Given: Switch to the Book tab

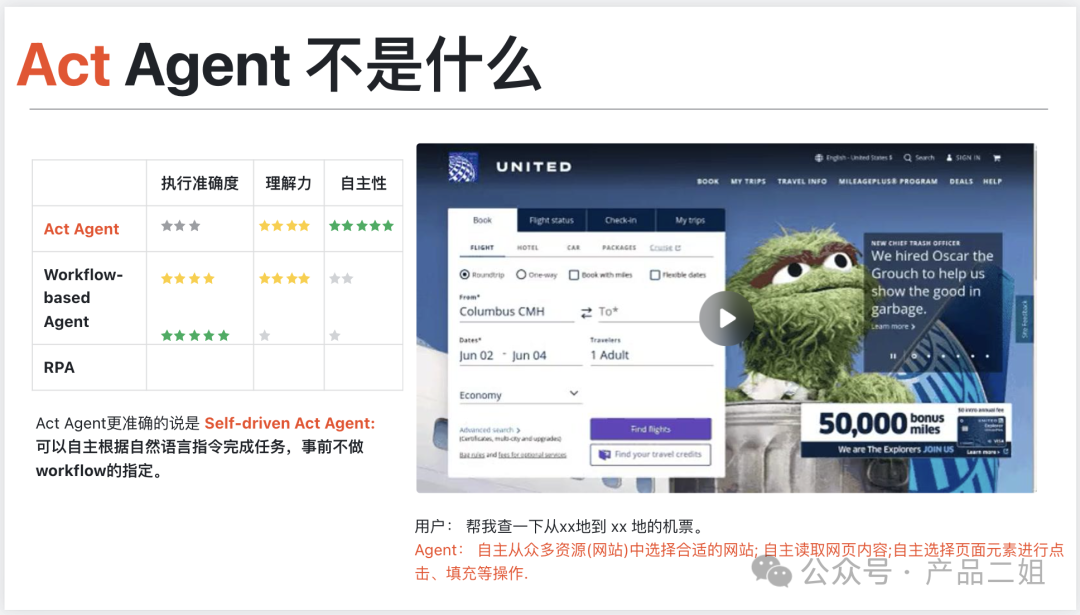Looking at the screenshot, I should pos(482,220).
